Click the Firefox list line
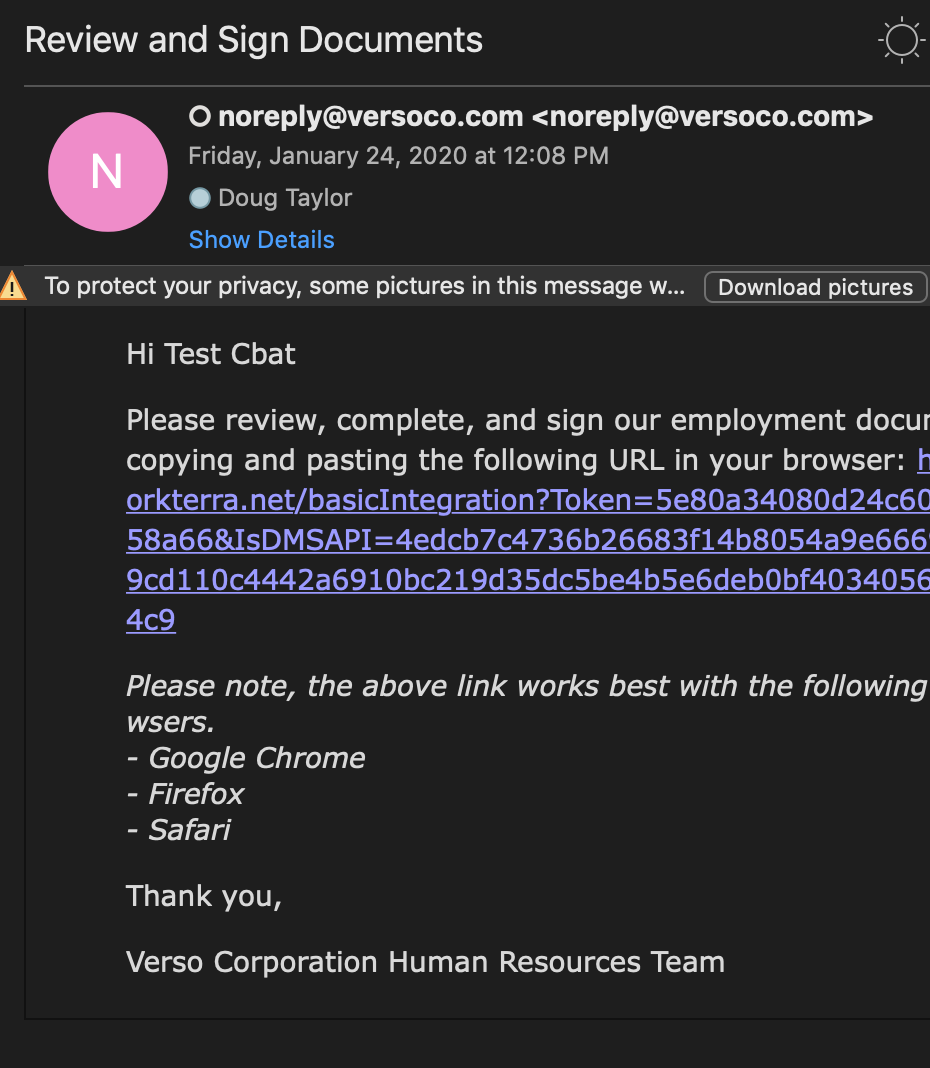This screenshot has width=930, height=1068. [187, 794]
